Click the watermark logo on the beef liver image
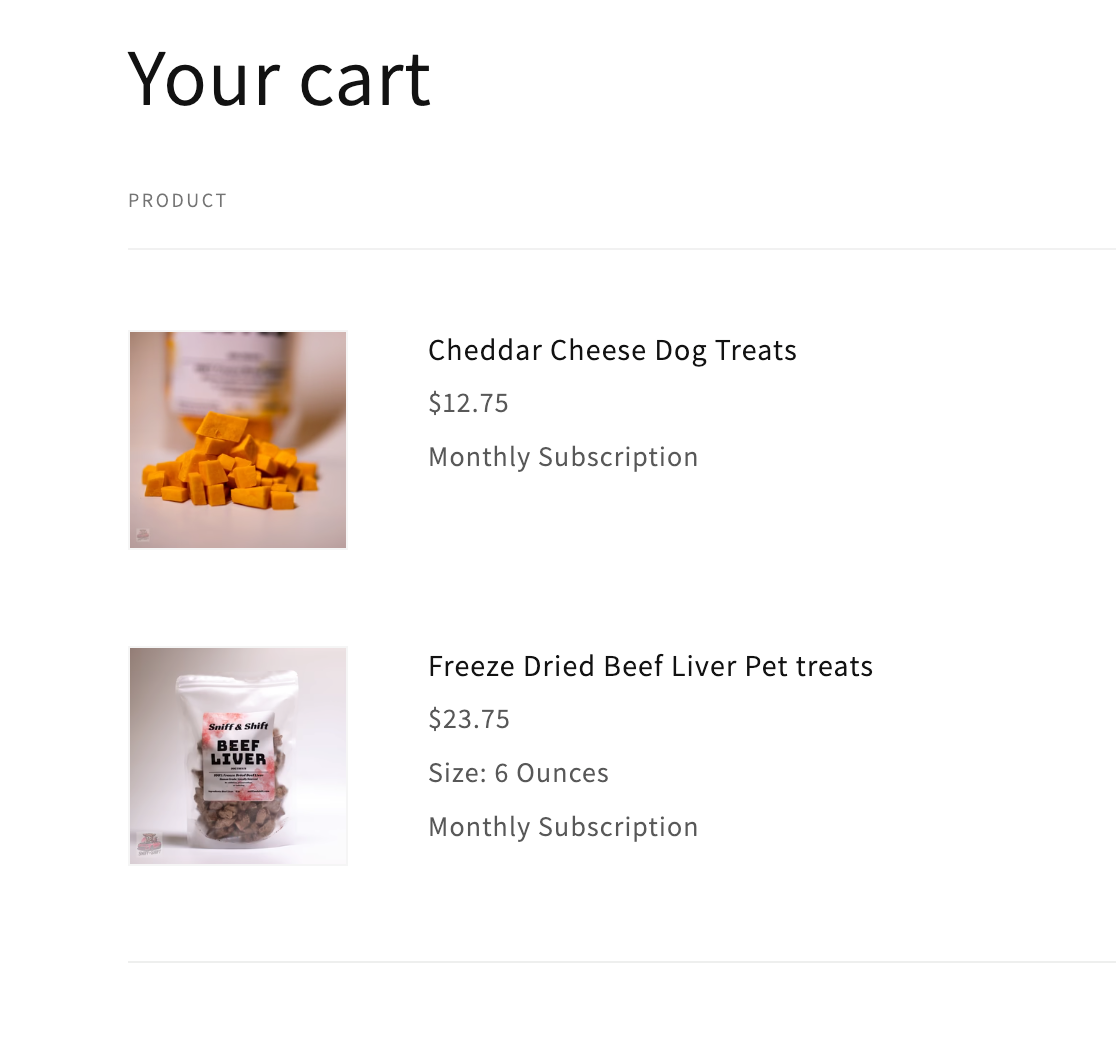Viewport: 1116px width, 1038px height. click(x=148, y=843)
